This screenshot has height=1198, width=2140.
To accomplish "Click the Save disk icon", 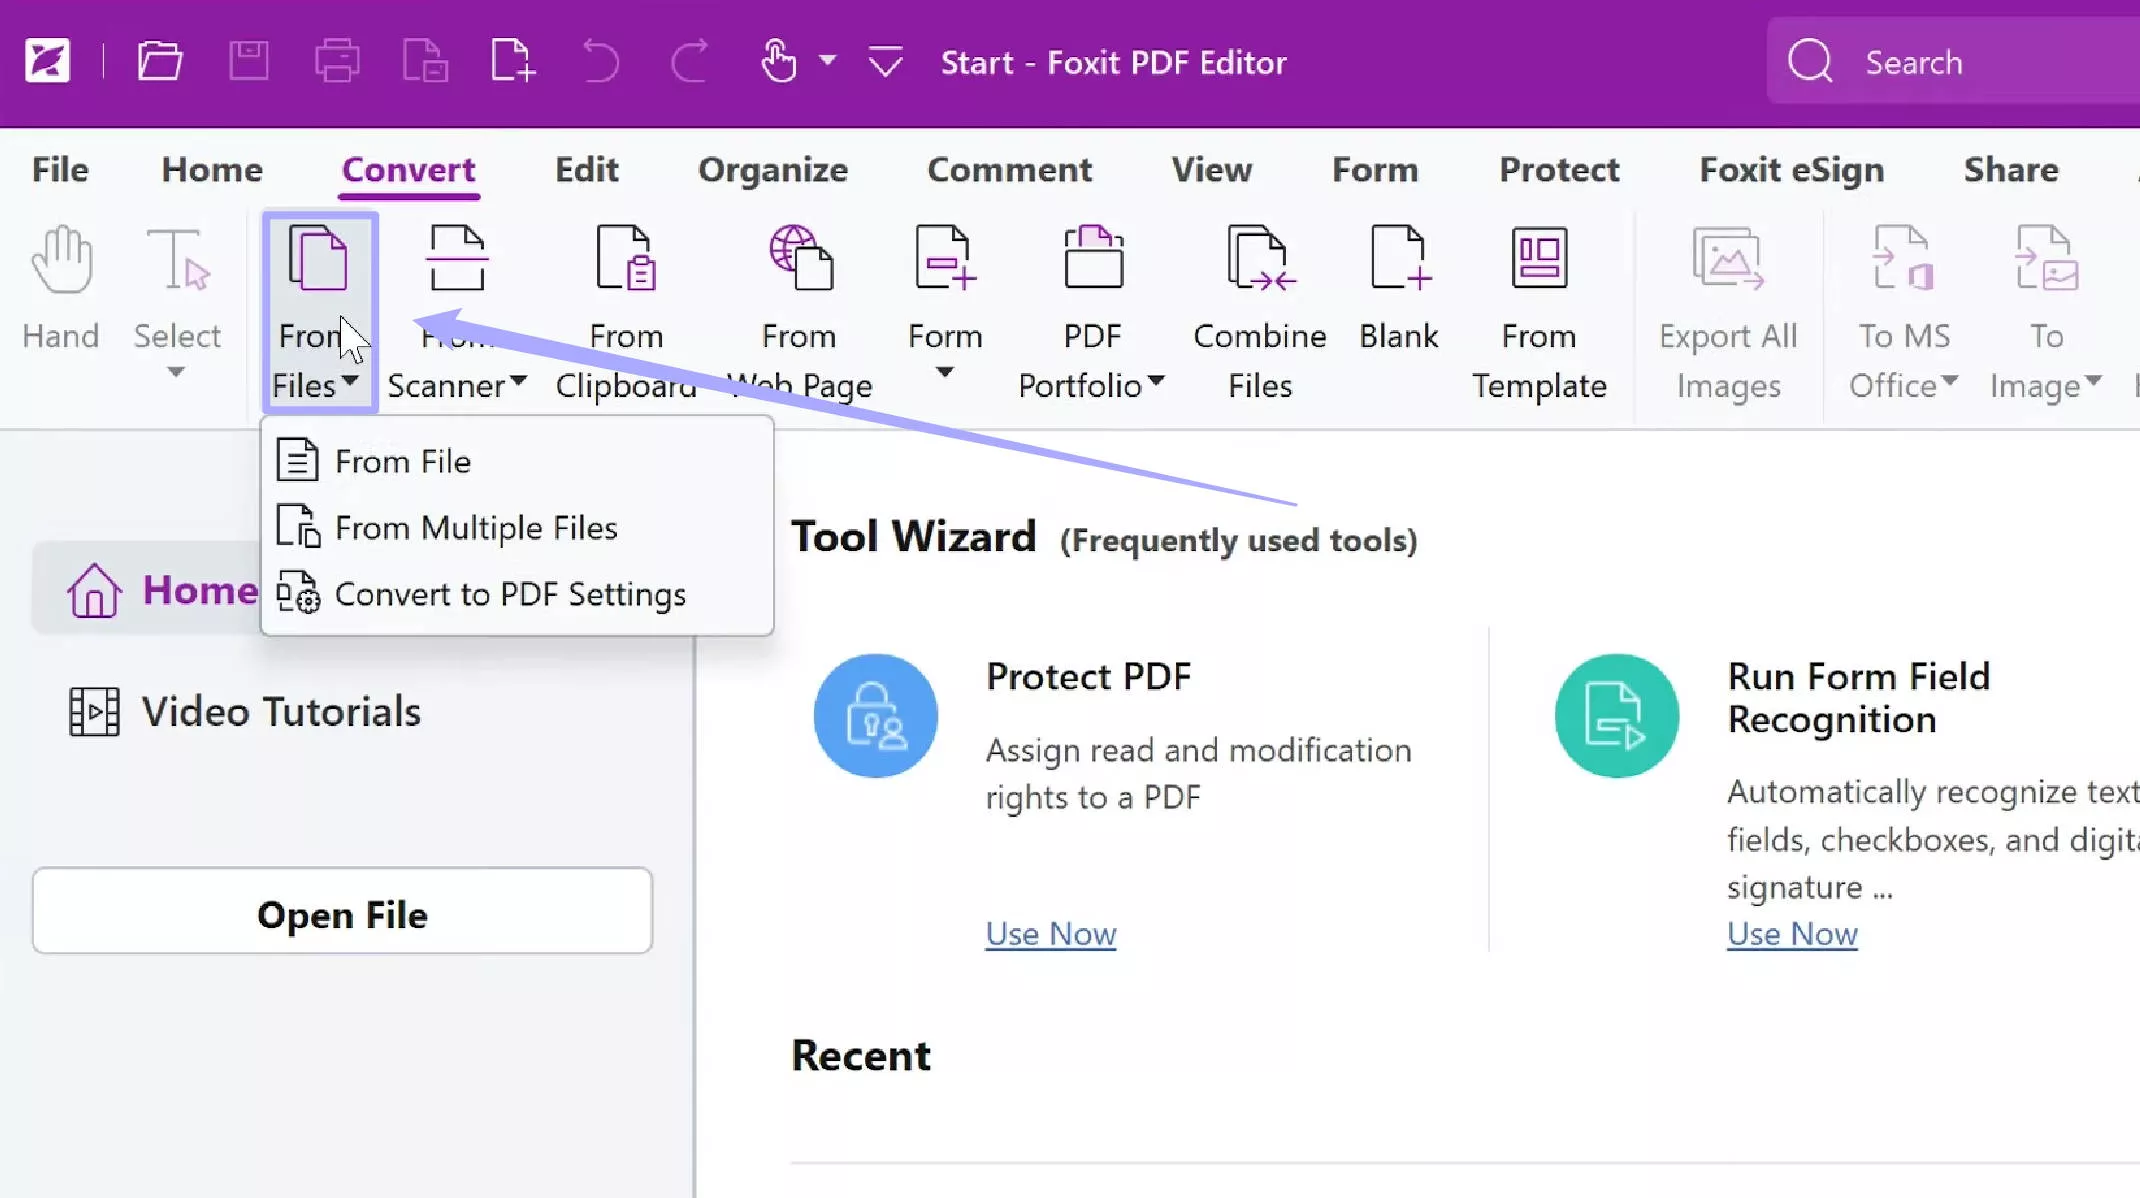I will [x=248, y=61].
